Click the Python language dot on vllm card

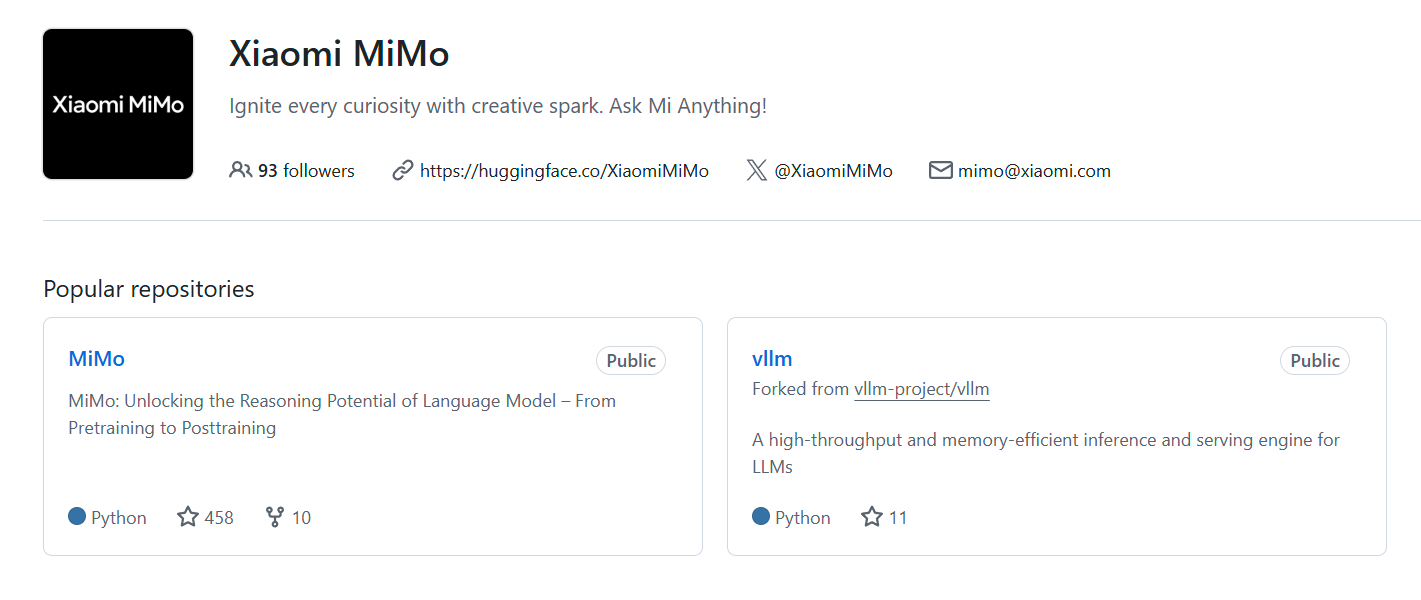761,516
